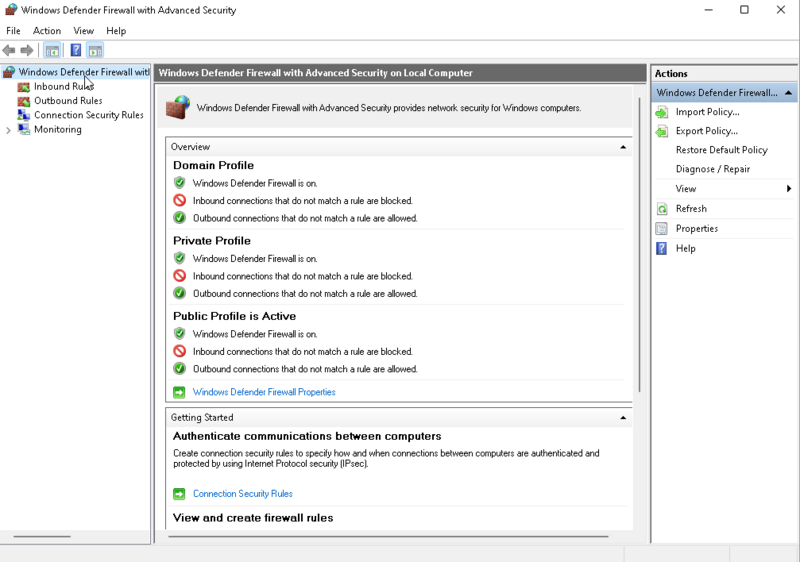Click the Connection Security Rules tree icon

coord(23,115)
